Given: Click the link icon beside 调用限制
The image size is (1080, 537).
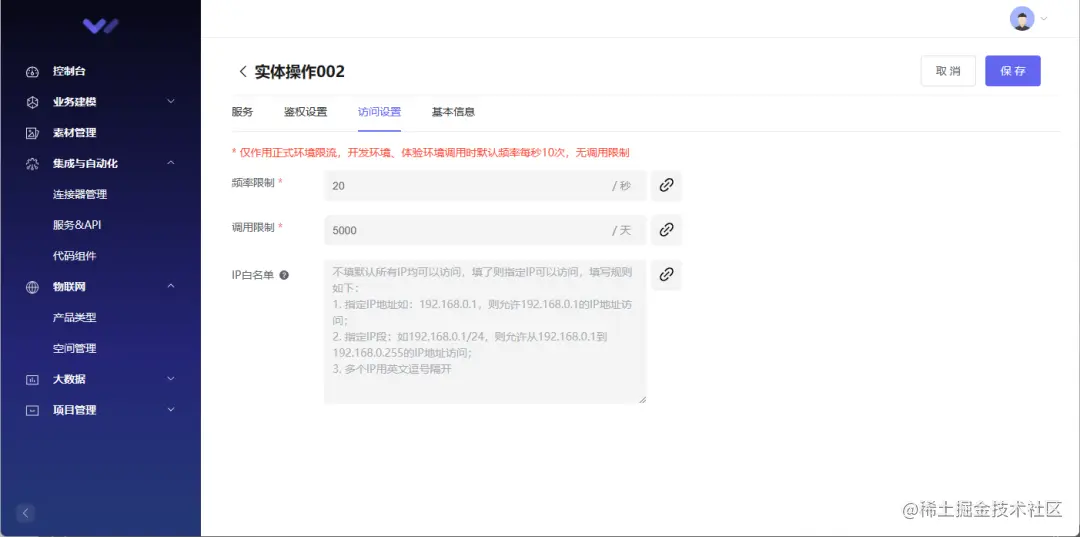Looking at the screenshot, I should click(x=666, y=230).
